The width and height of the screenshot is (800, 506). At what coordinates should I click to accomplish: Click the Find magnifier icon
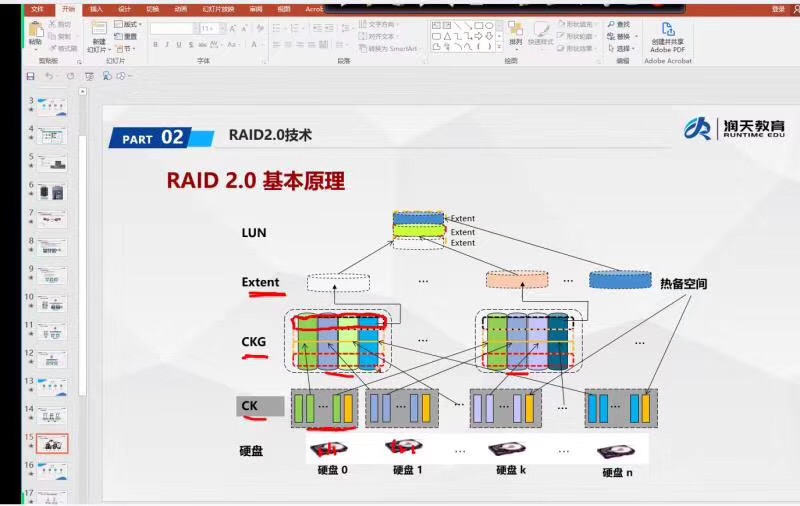pos(611,24)
